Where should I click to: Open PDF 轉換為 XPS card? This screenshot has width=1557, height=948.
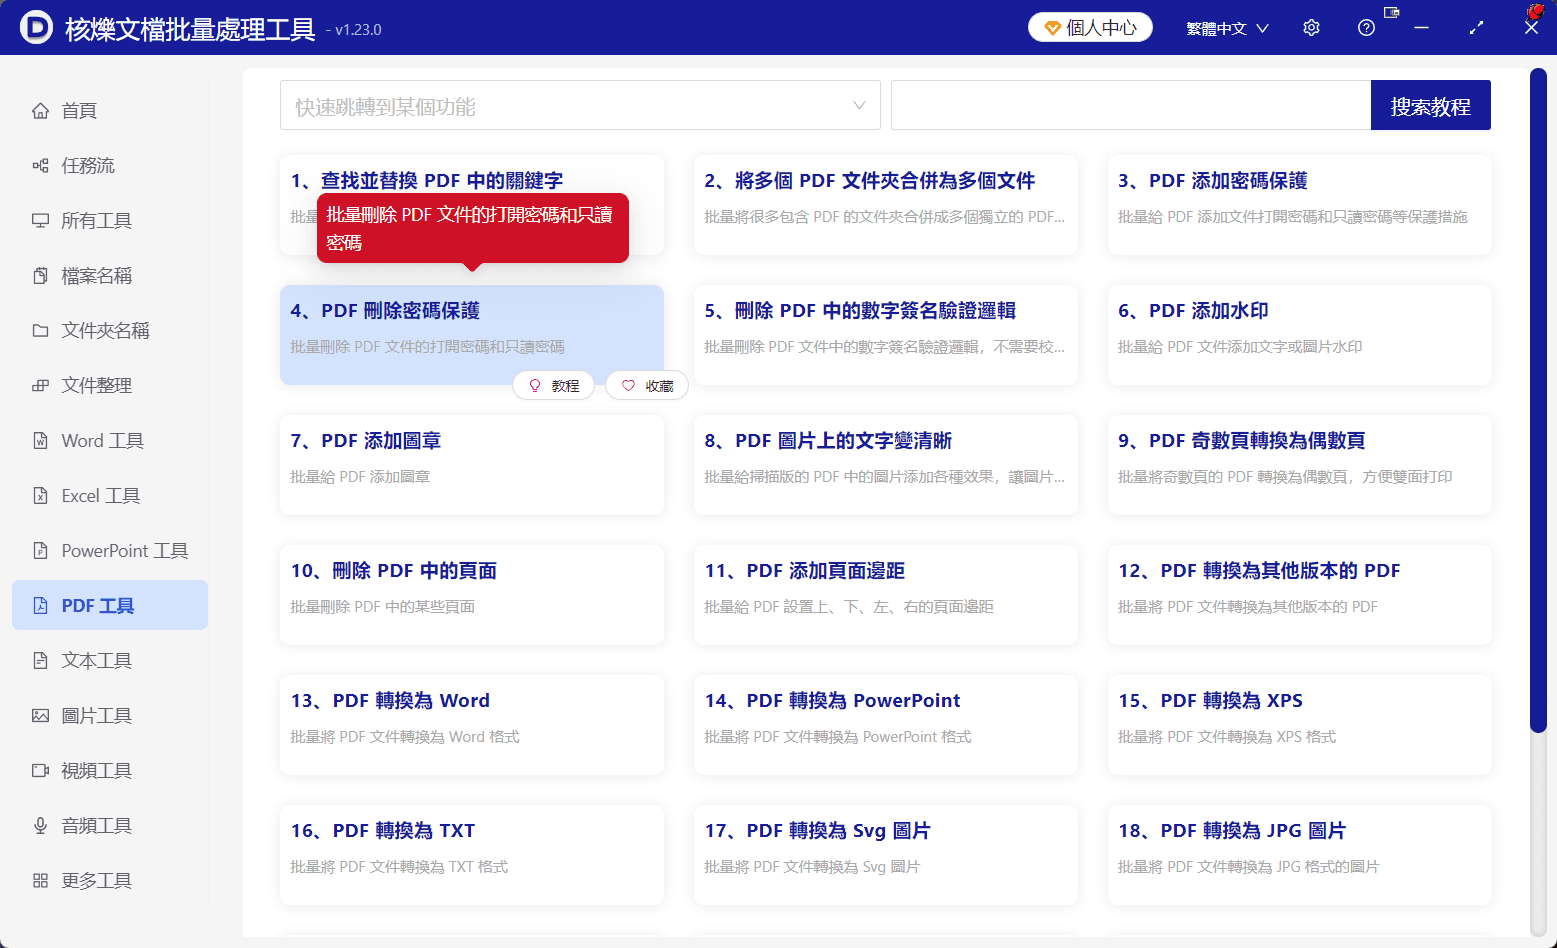coord(1299,725)
